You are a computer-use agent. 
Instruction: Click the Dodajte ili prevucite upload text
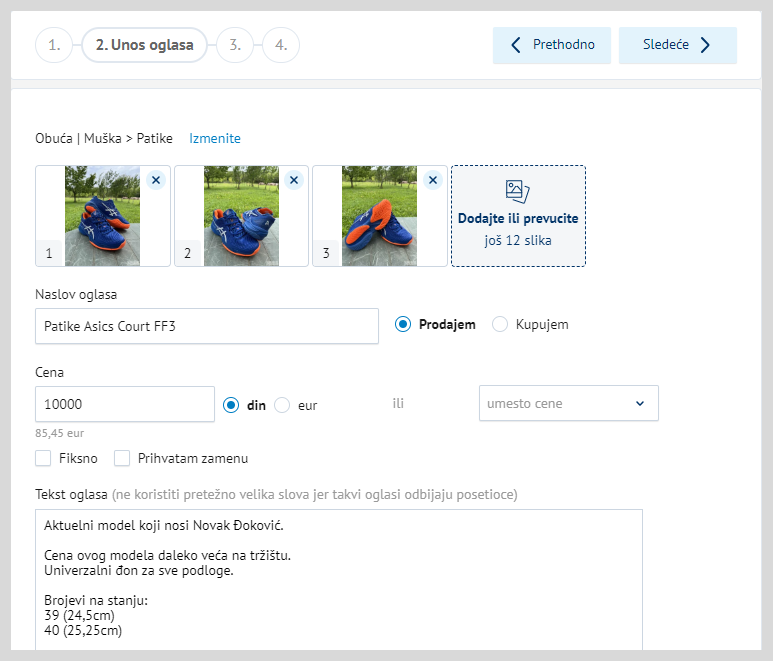[518, 218]
